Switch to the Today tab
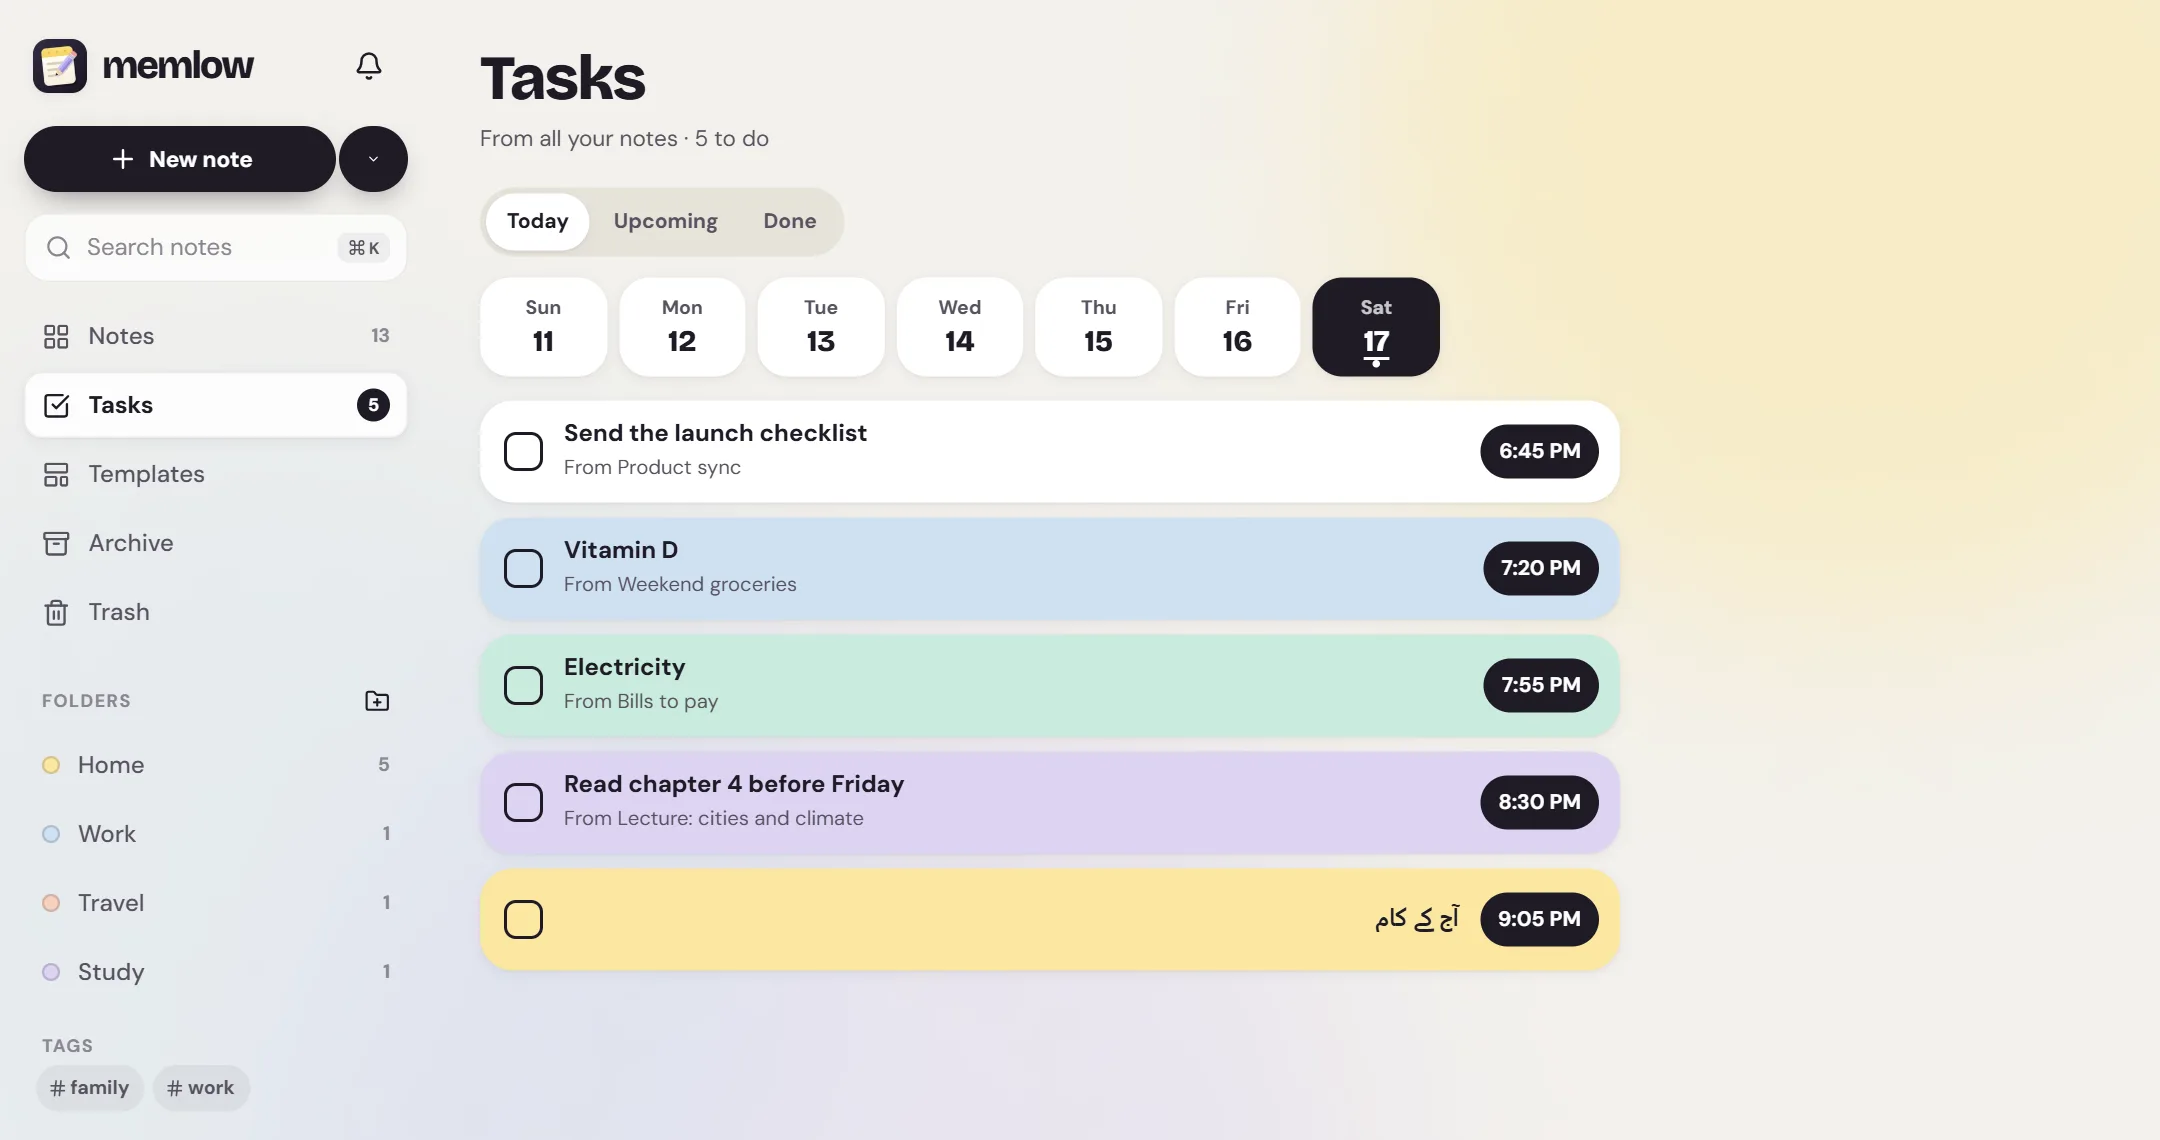Screen dimensions: 2160x1140 537,221
